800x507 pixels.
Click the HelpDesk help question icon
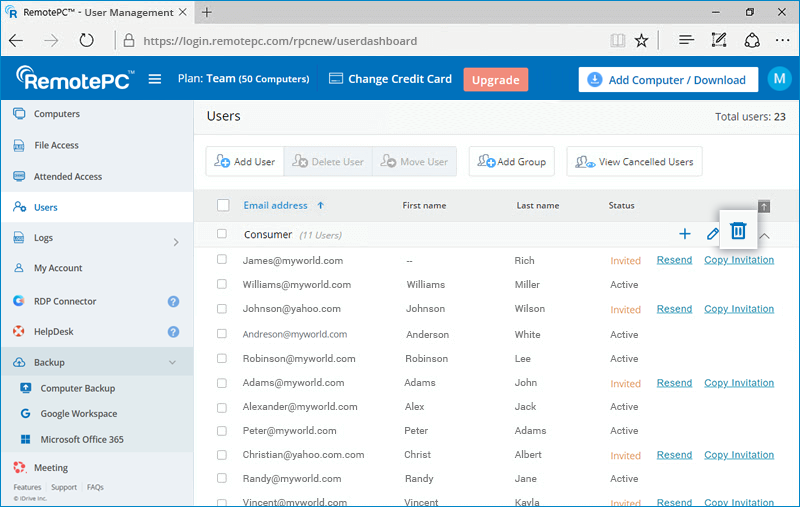click(x=173, y=332)
